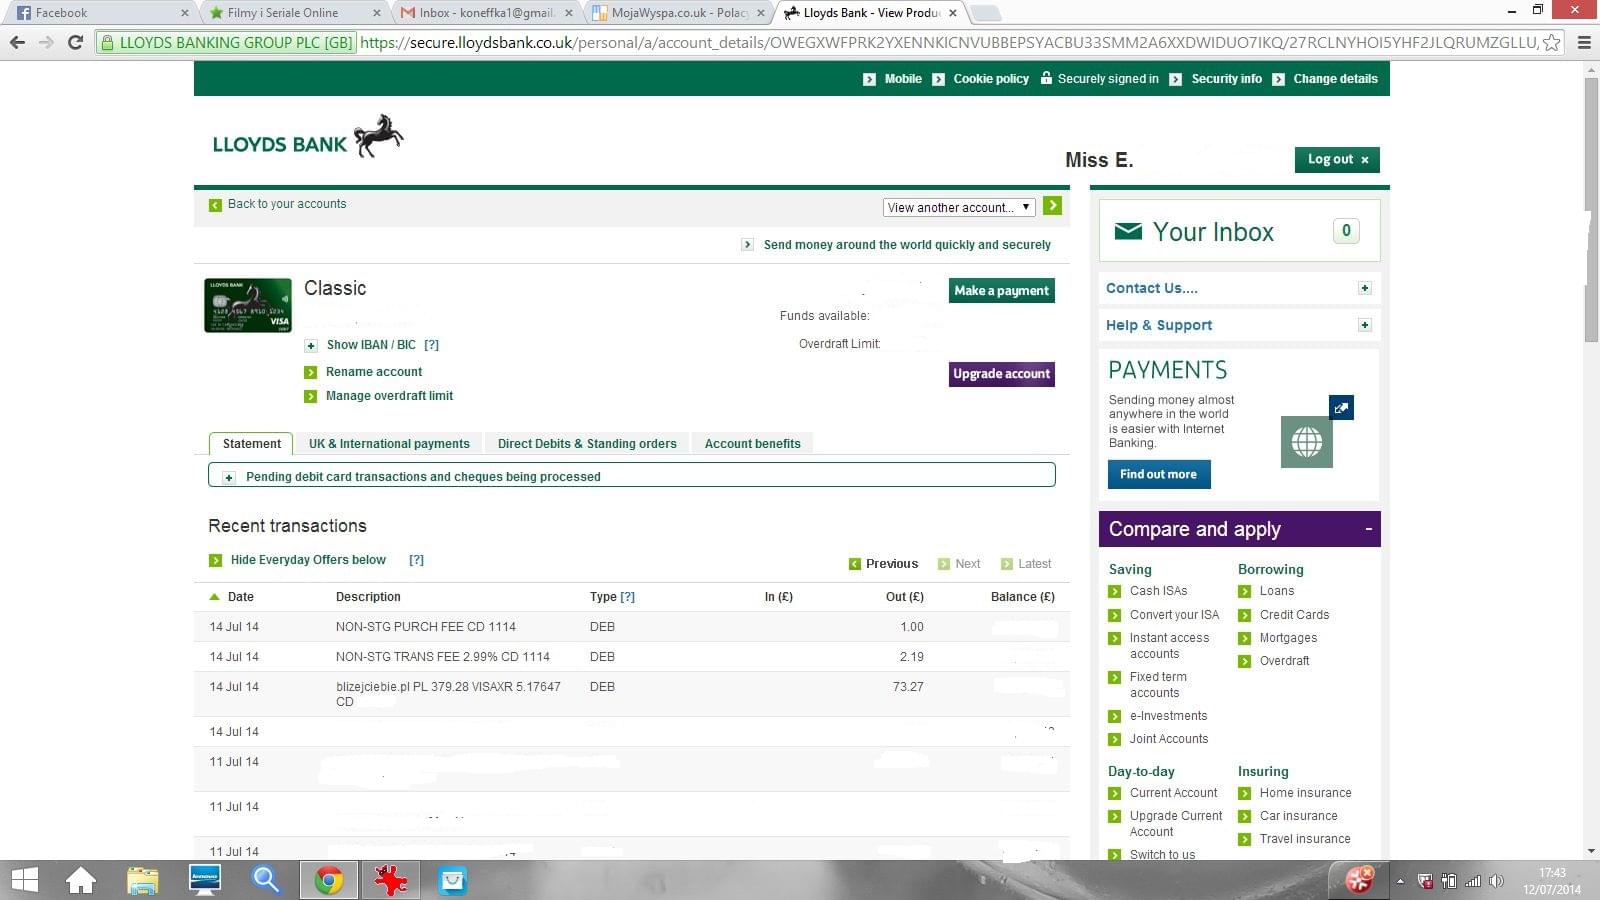Click the help [?] next to Show IBAN / BIC
Image resolution: width=1600 pixels, height=900 pixels.
[431, 345]
